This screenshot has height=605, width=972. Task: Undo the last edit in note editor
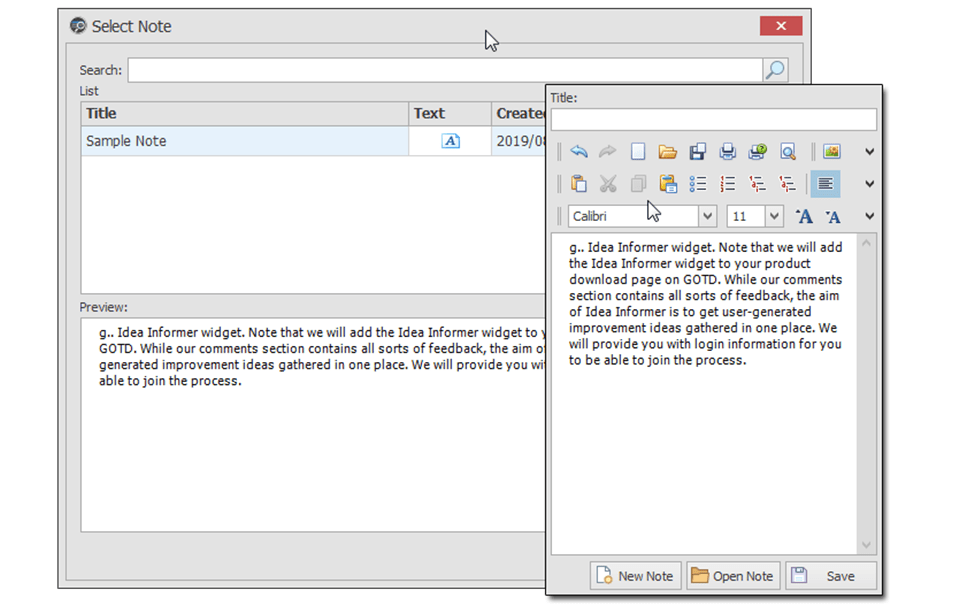pyautogui.click(x=578, y=151)
